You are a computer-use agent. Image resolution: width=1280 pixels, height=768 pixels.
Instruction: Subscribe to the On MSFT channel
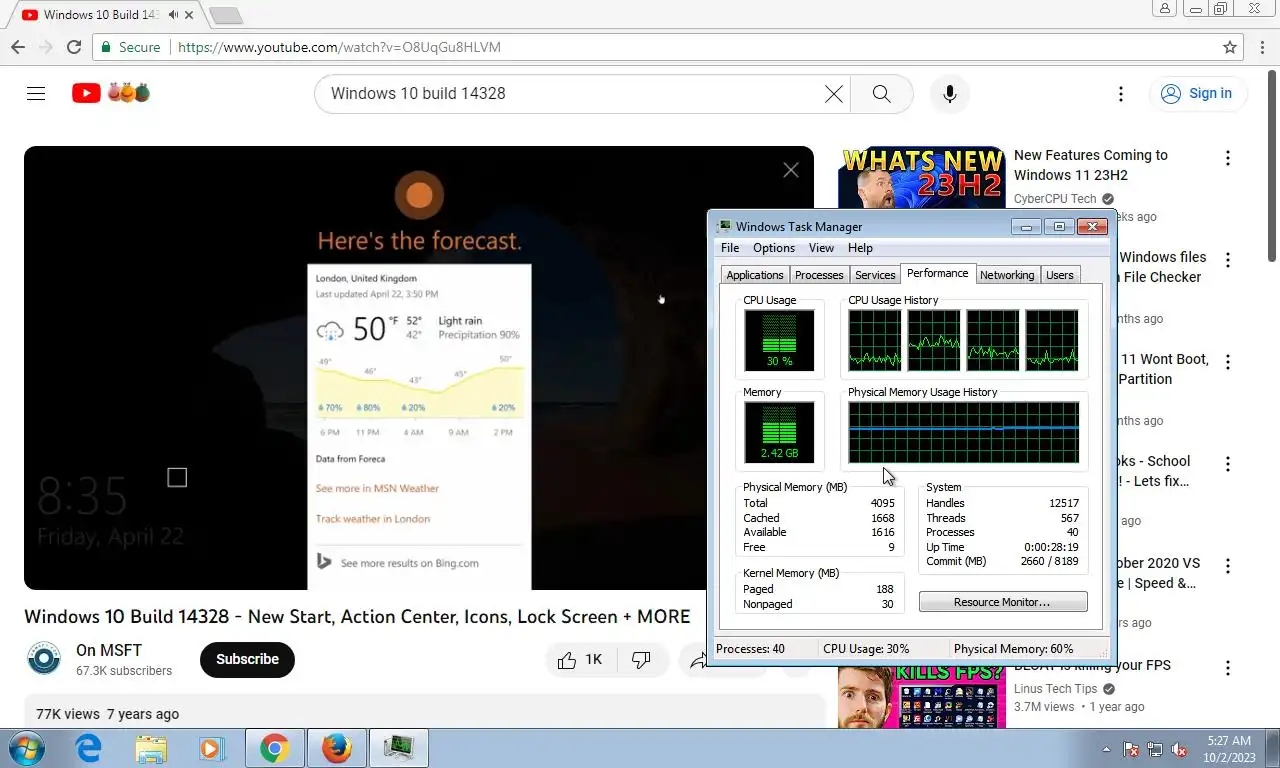tap(247, 659)
